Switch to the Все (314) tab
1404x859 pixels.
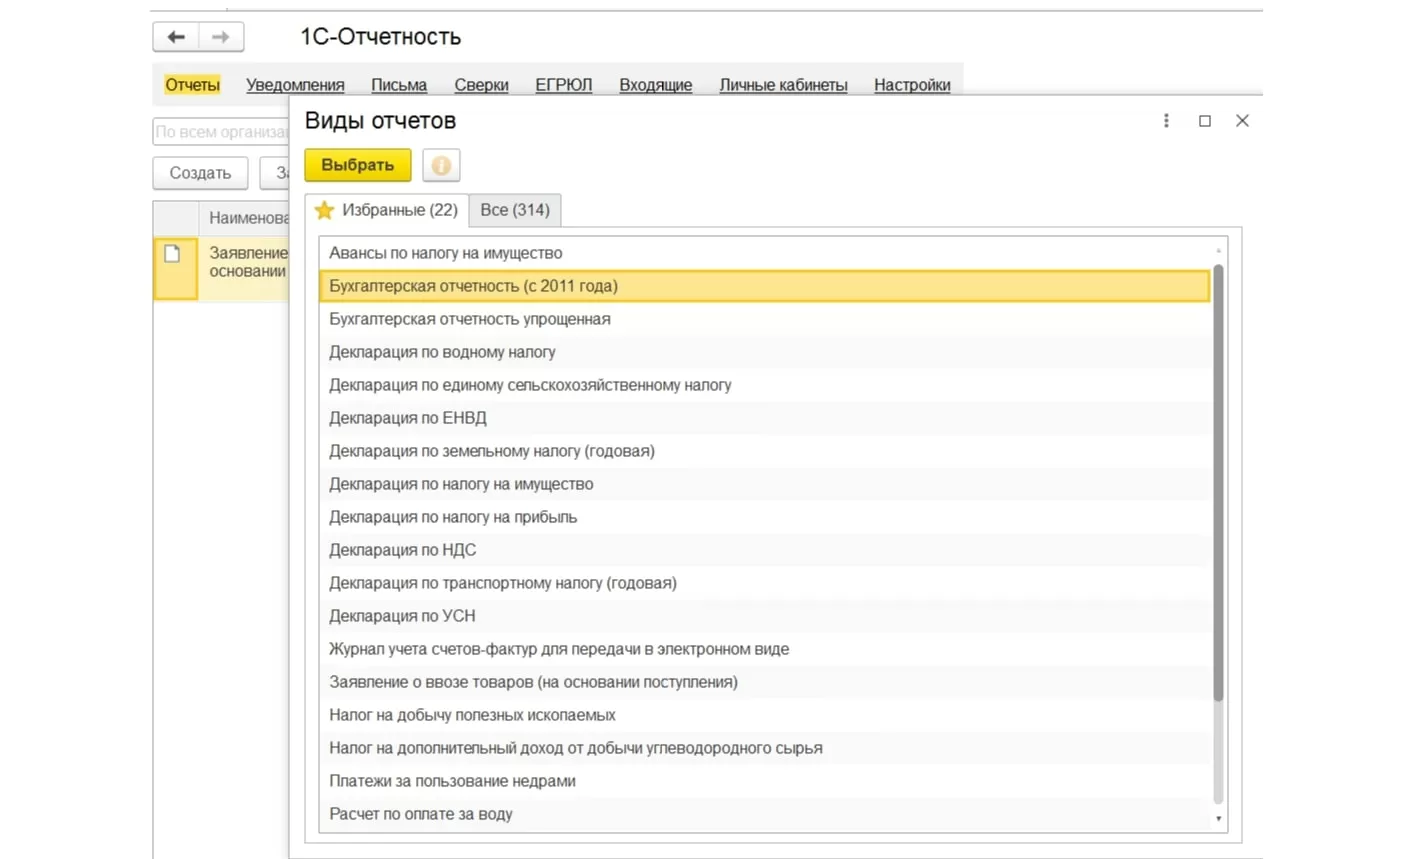click(514, 210)
